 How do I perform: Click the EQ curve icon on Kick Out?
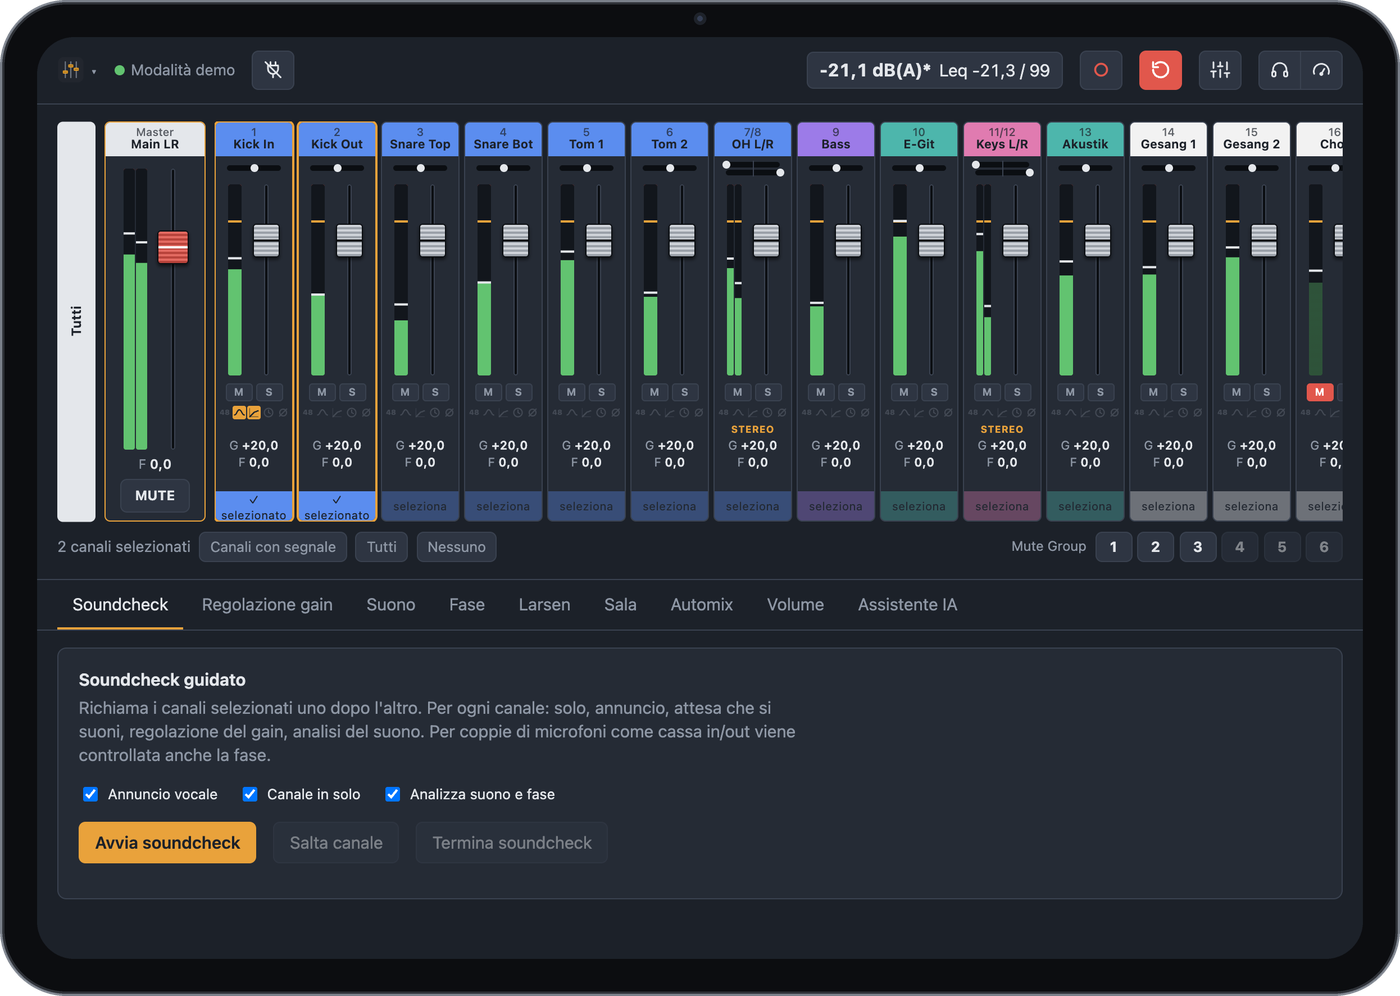point(322,413)
